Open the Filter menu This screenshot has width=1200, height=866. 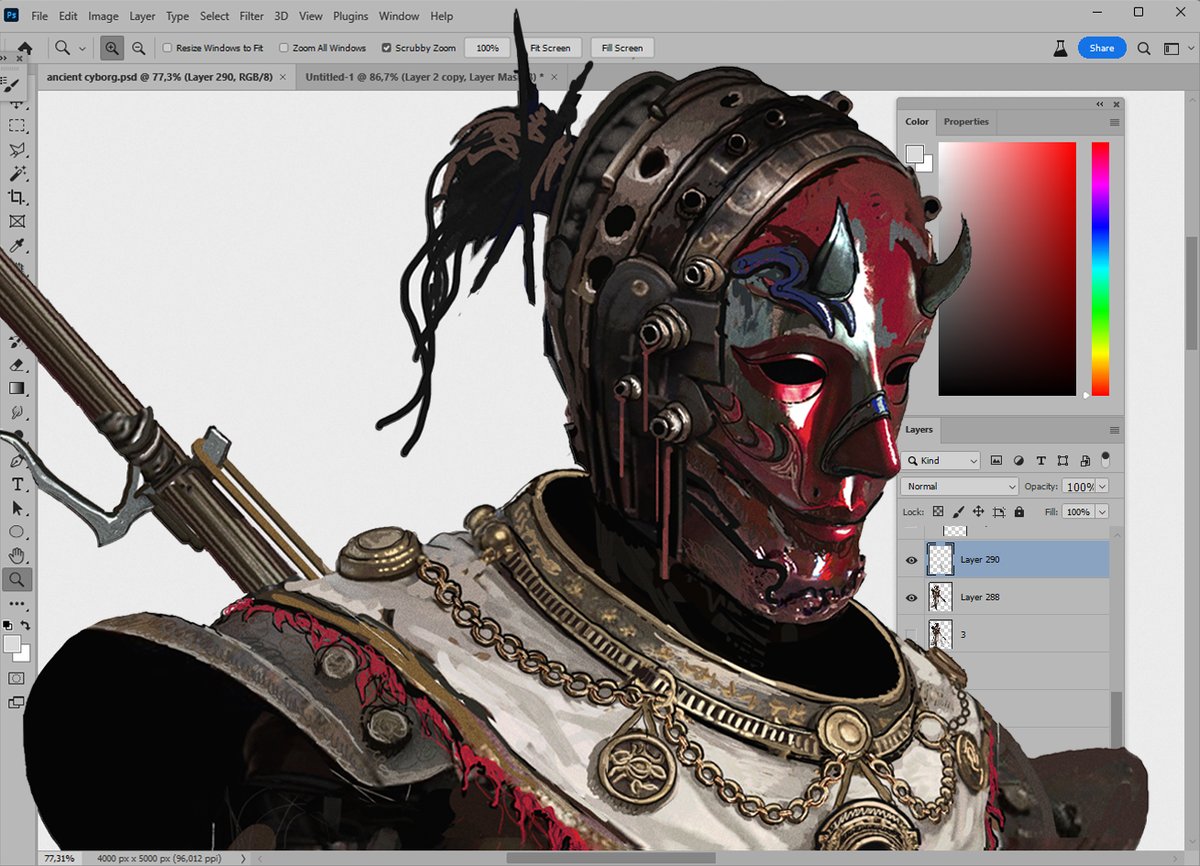click(x=251, y=16)
